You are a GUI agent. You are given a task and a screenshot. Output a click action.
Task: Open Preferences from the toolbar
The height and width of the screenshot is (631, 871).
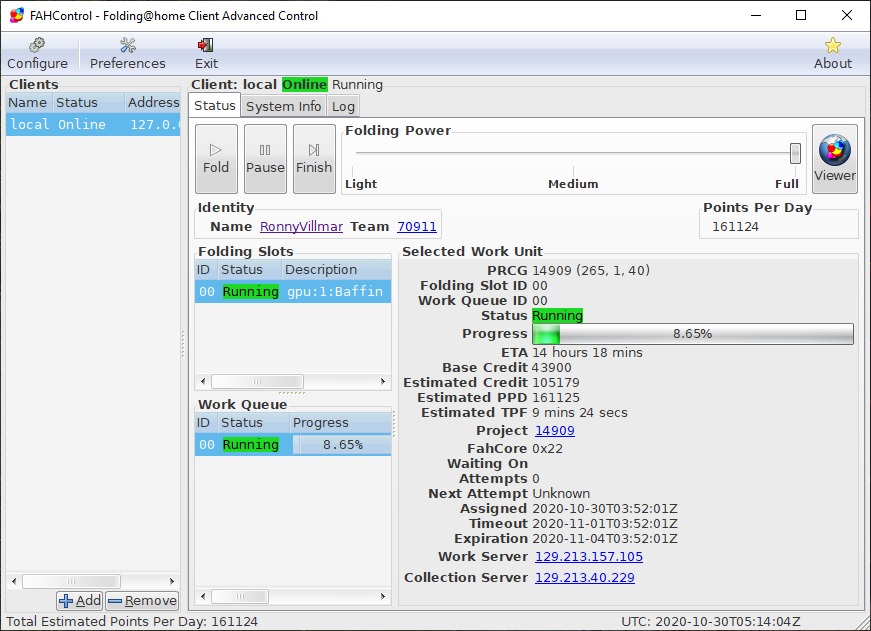(x=128, y=54)
